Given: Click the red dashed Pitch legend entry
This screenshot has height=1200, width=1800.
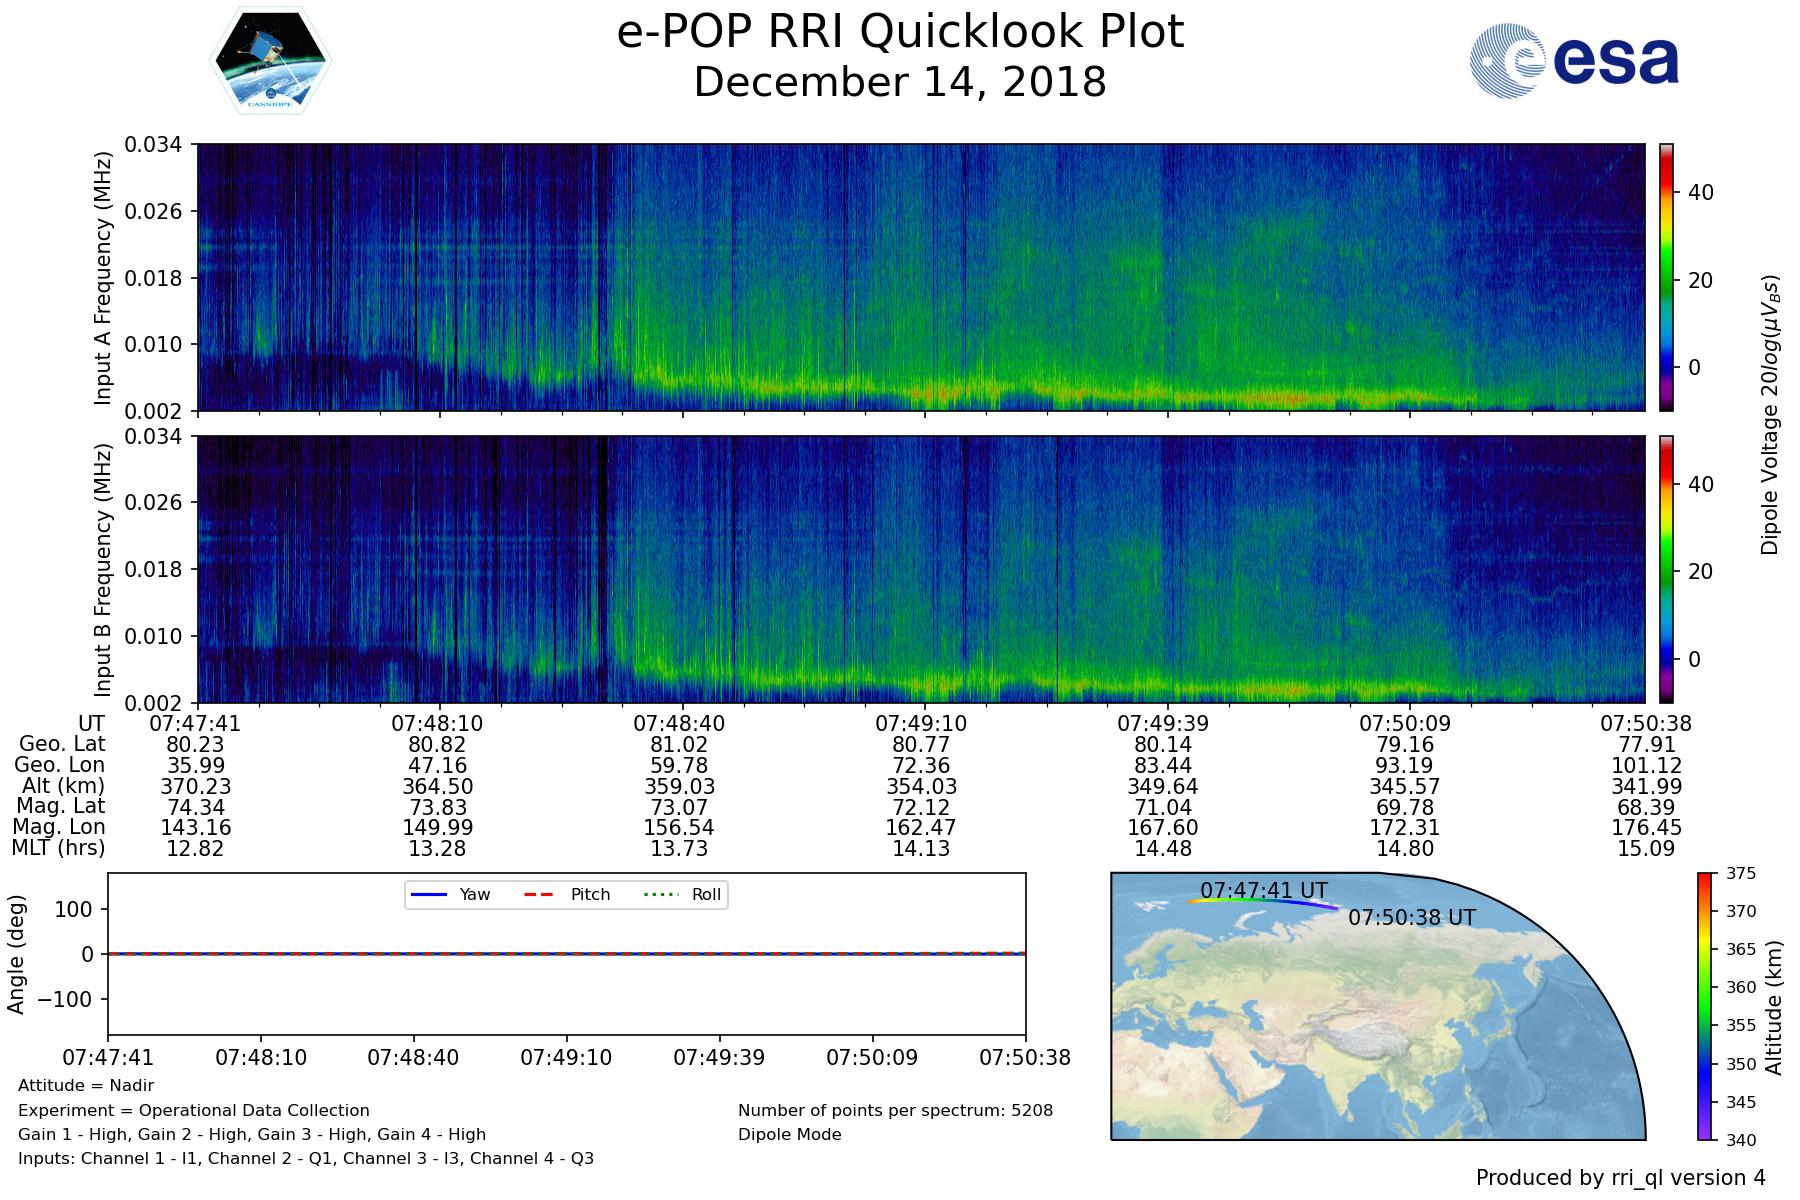Looking at the screenshot, I should coord(567,894).
